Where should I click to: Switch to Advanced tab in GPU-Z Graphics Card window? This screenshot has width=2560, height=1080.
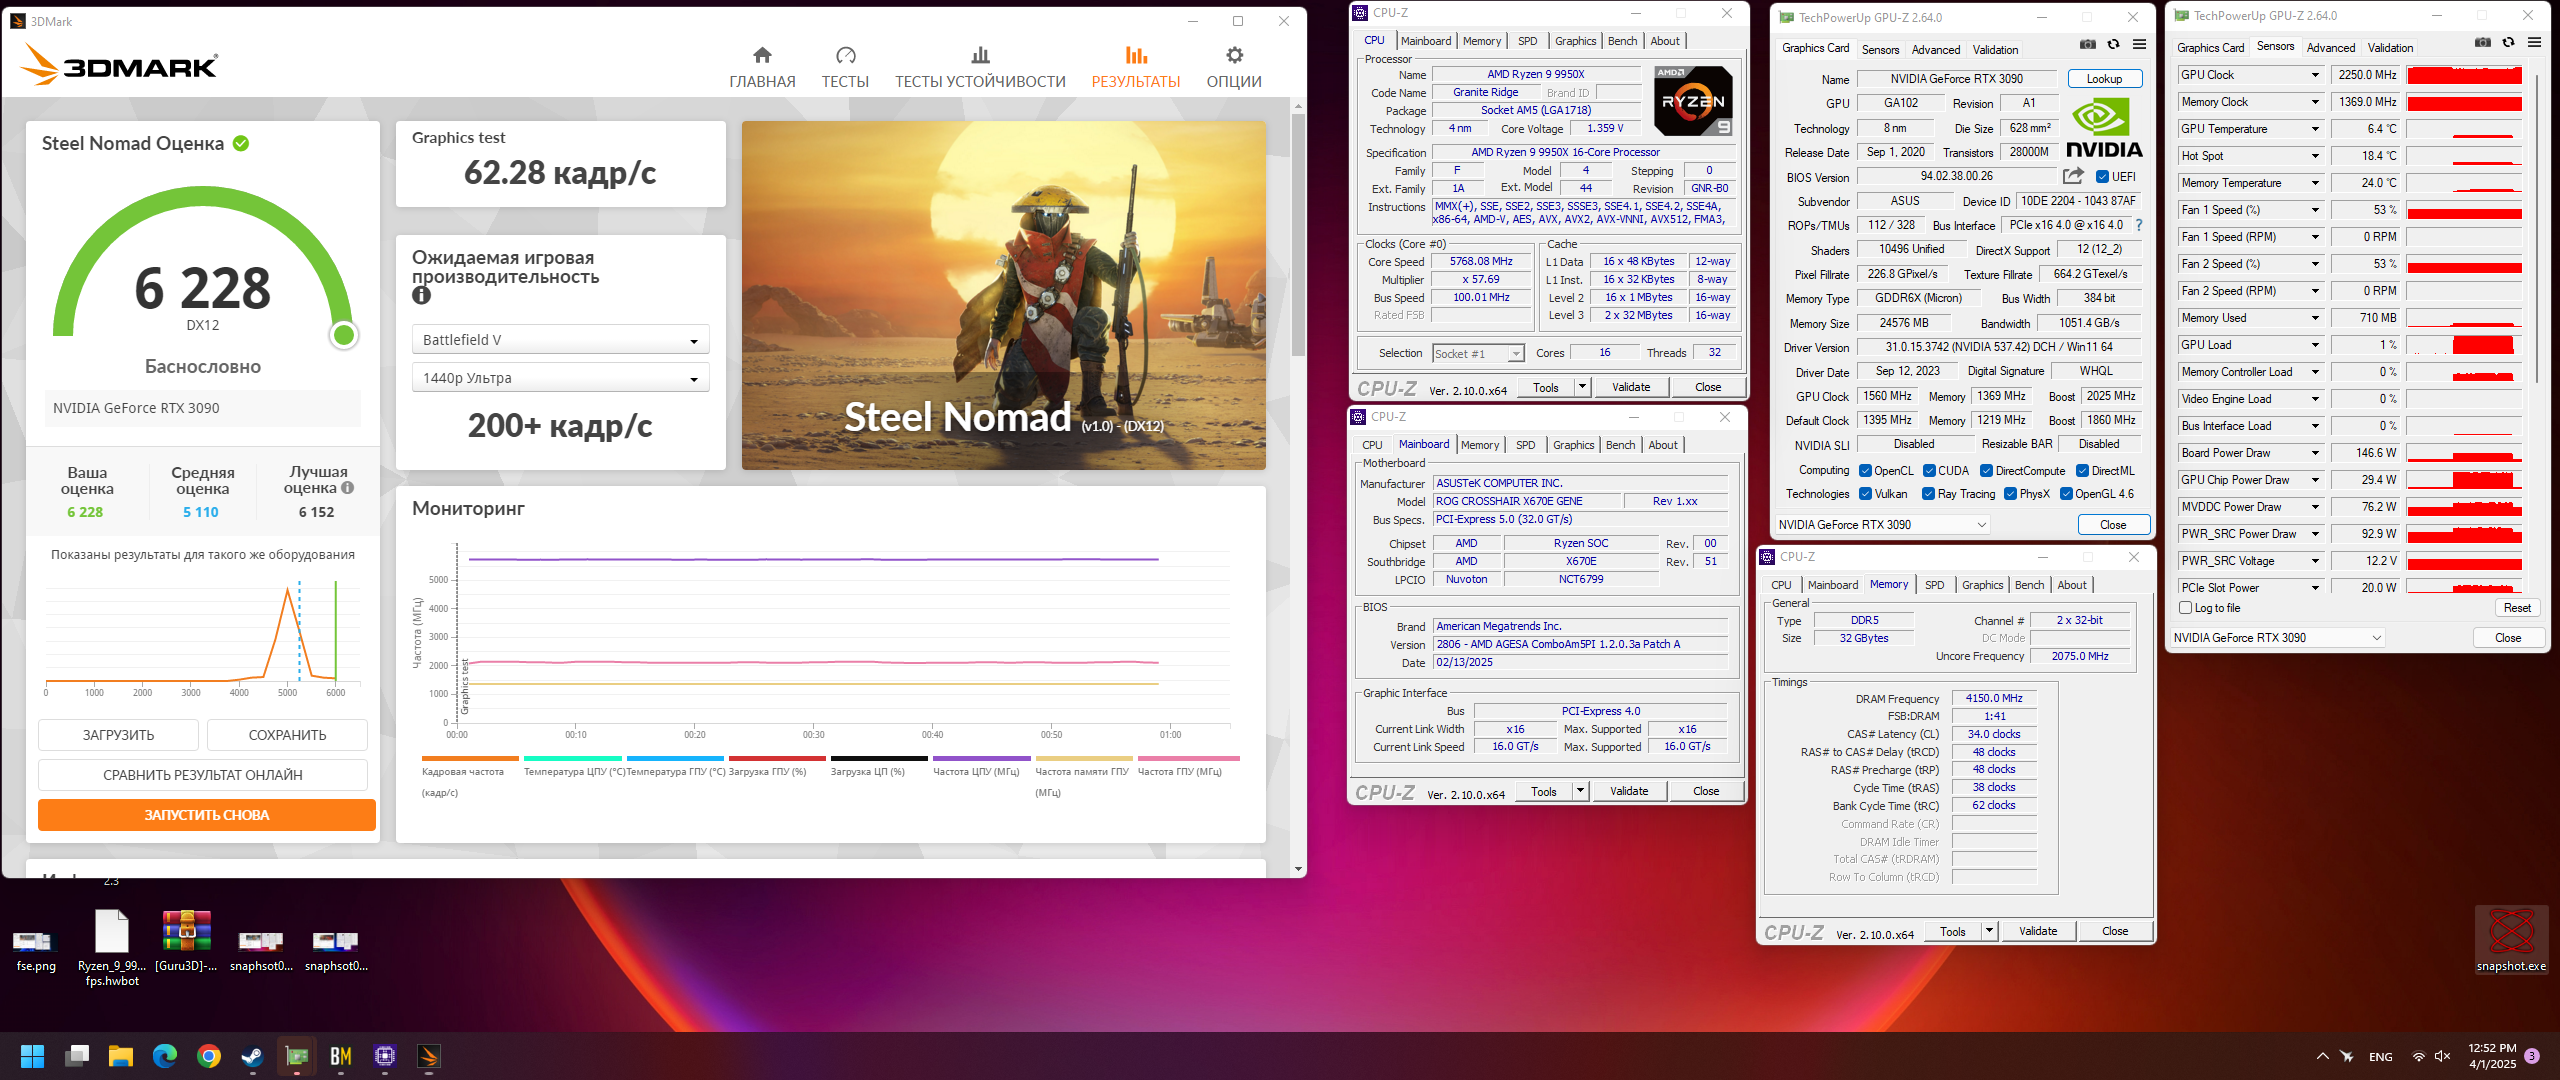1936,50
